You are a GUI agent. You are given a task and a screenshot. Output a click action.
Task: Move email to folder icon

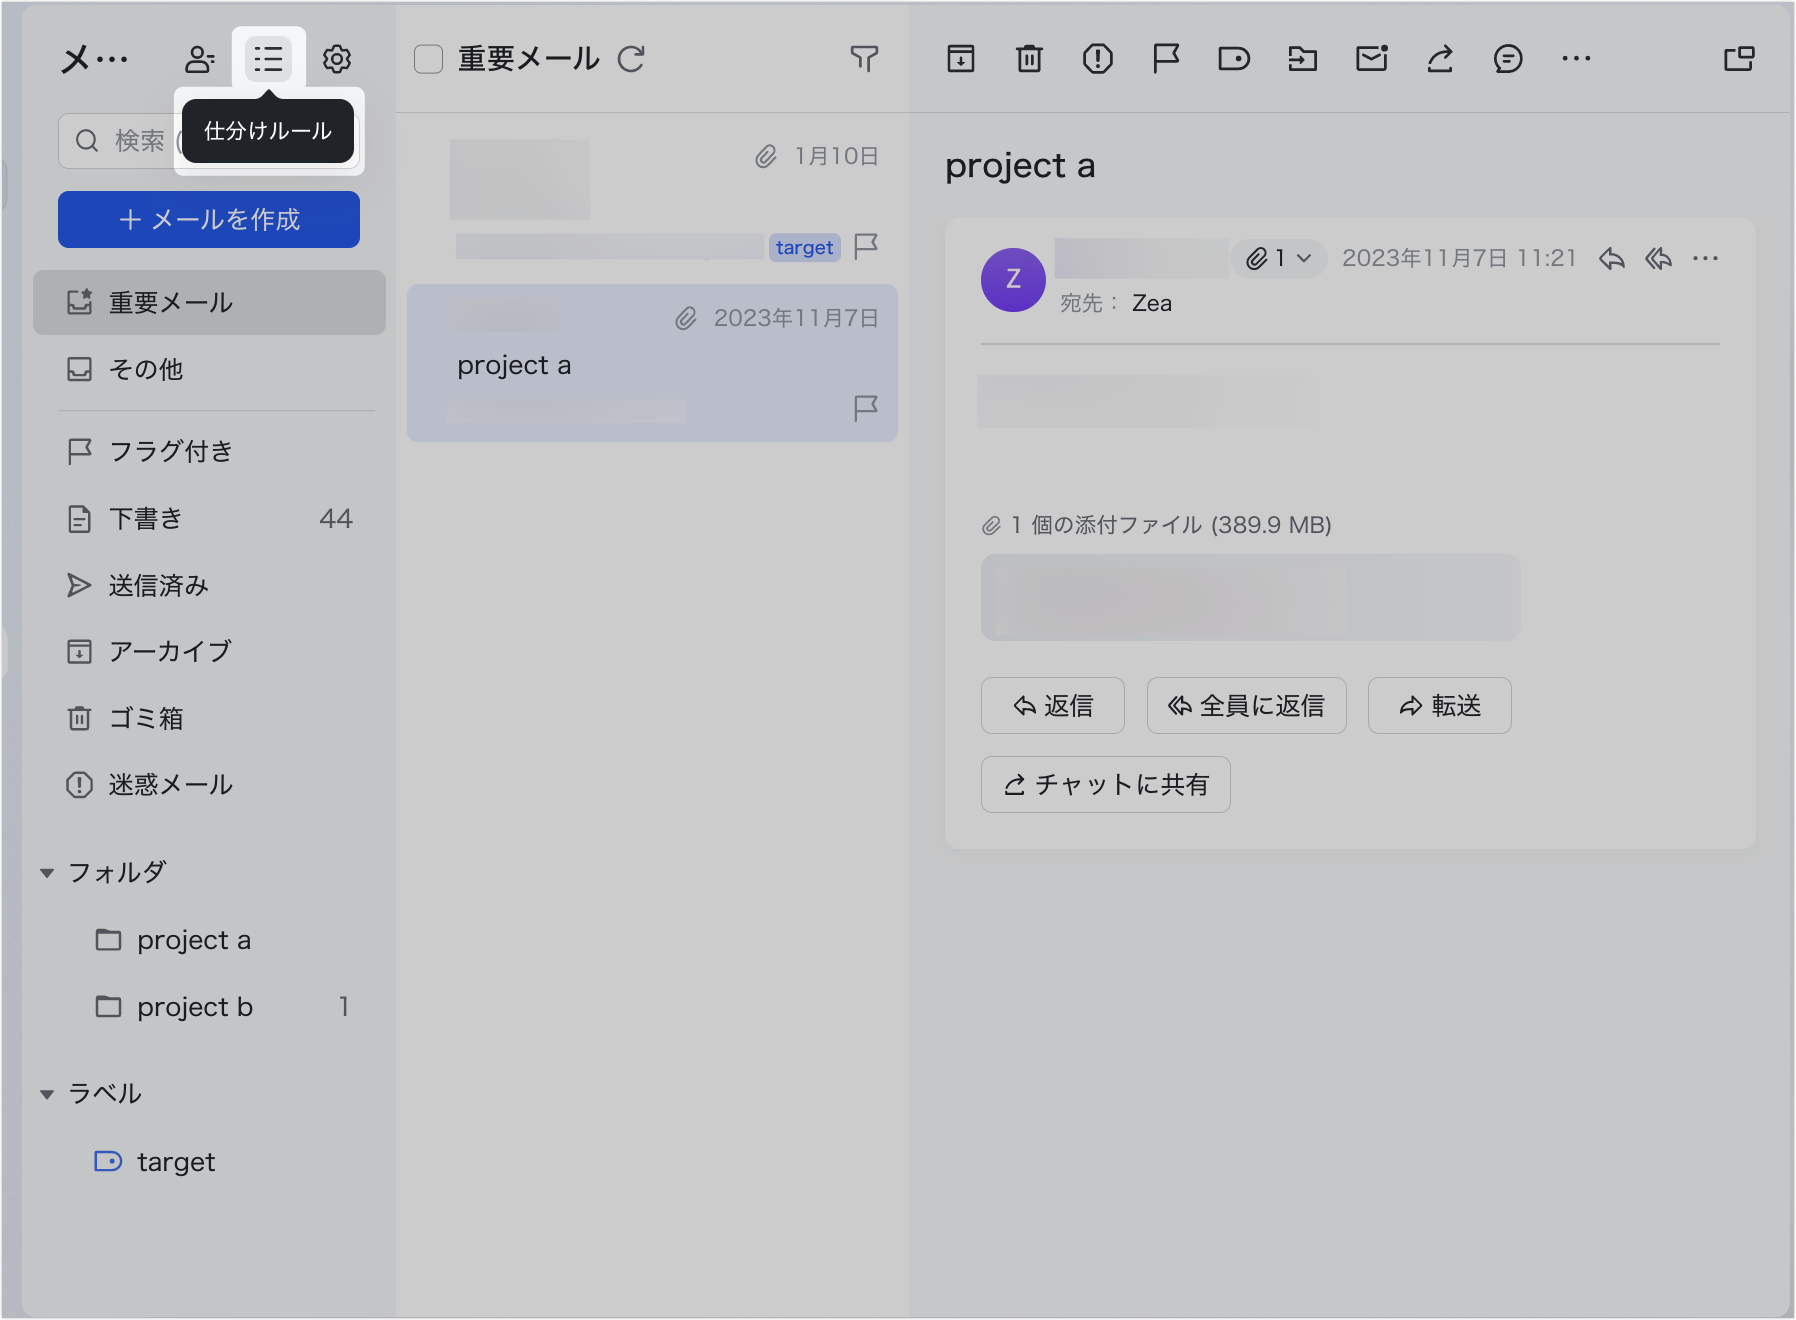[1302, 59]
